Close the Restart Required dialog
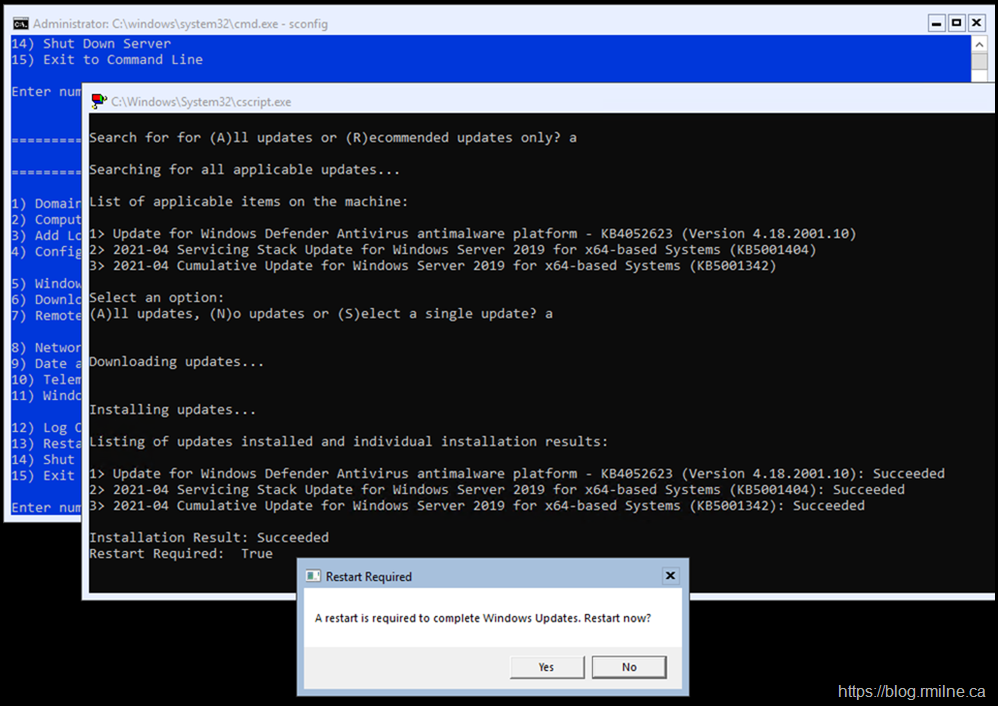This screenshot has height=706, width=998. [670, 576]
